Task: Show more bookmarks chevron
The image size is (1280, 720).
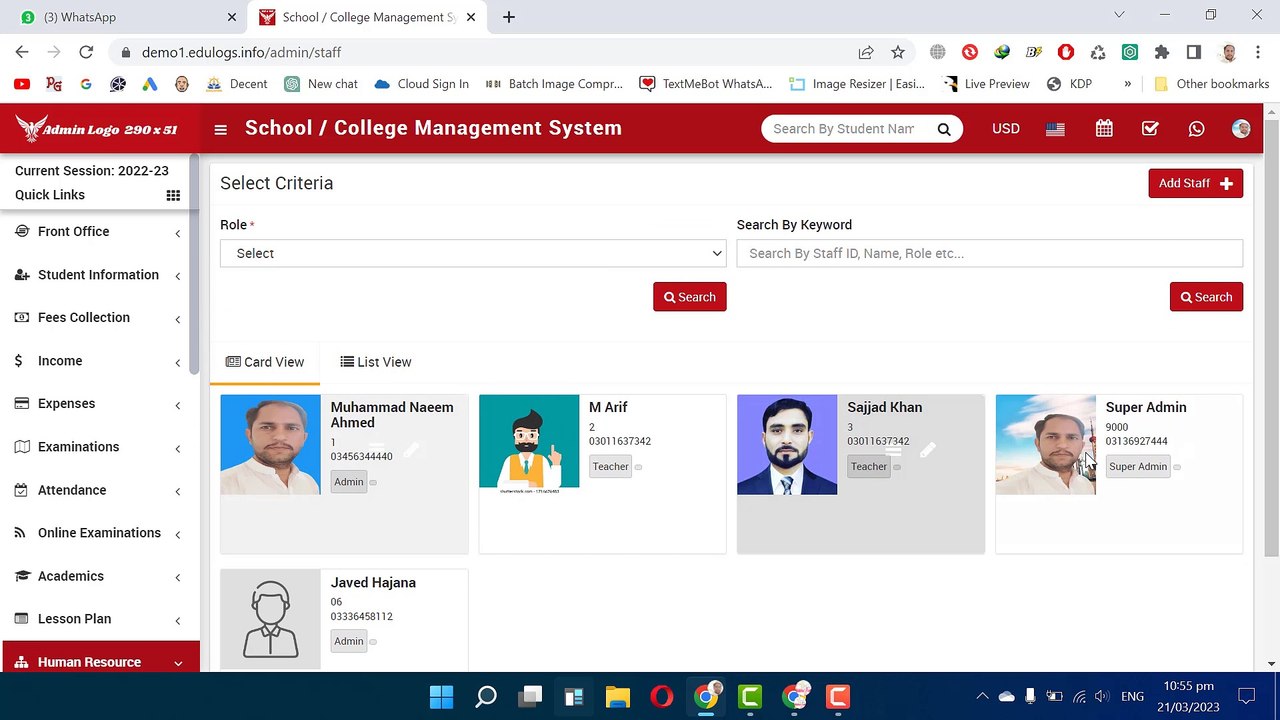Action: point(1127,84)
